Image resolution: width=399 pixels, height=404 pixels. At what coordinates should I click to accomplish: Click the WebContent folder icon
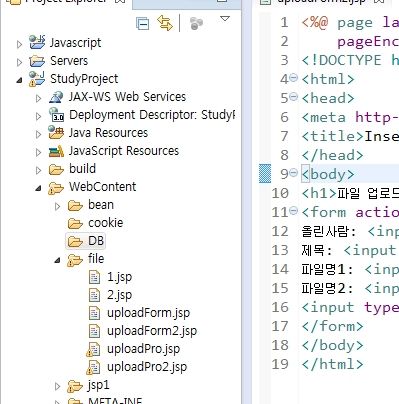tap(56, 188)
